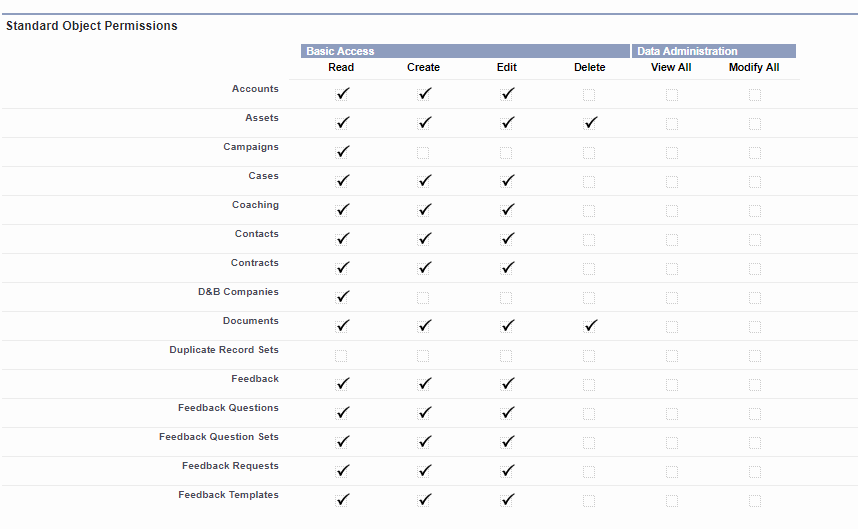The height and width of the screenshot is (529, 858).
Task: Enable Edit for D&B Companies
Action: pos(506,298)
